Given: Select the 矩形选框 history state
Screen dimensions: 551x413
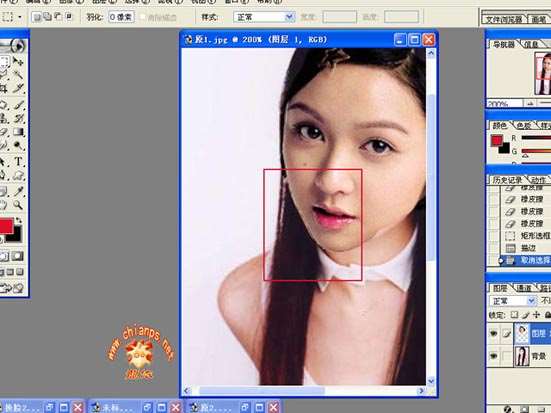Looking at the screenshot, I should click(526, 236).
